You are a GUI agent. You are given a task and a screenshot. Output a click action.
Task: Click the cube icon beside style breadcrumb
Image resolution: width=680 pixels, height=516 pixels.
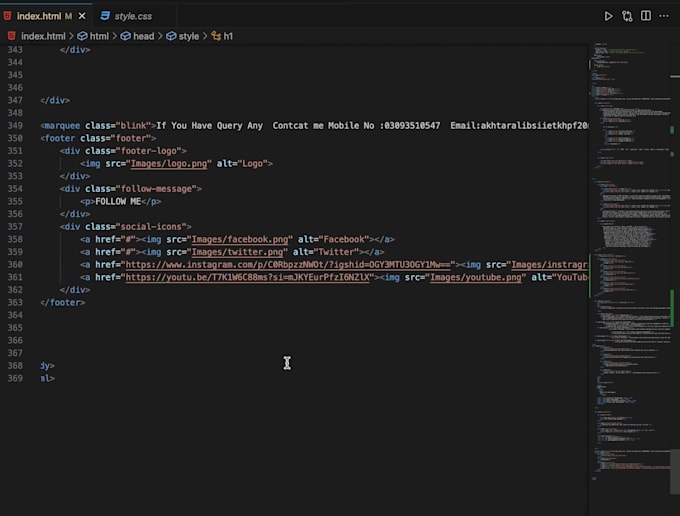coord(171,36)
